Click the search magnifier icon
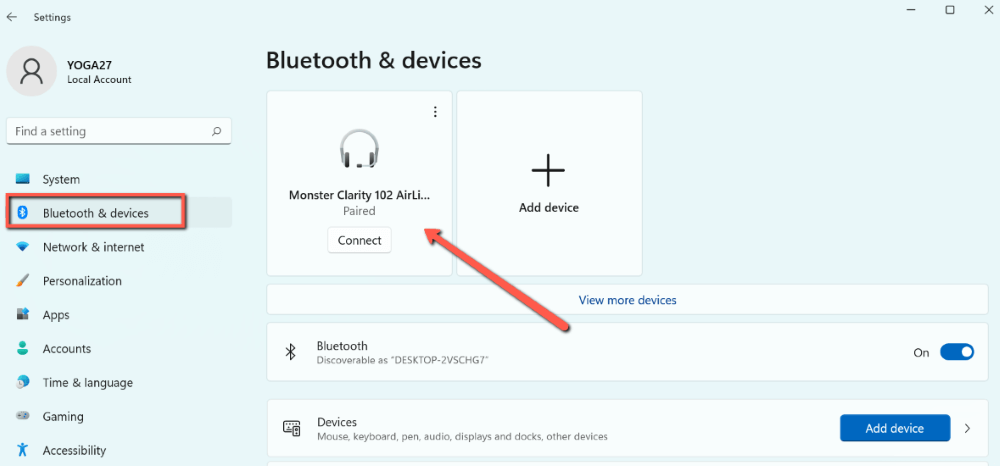Screen dimensions: 1000x466 click(x=216, y=131)
